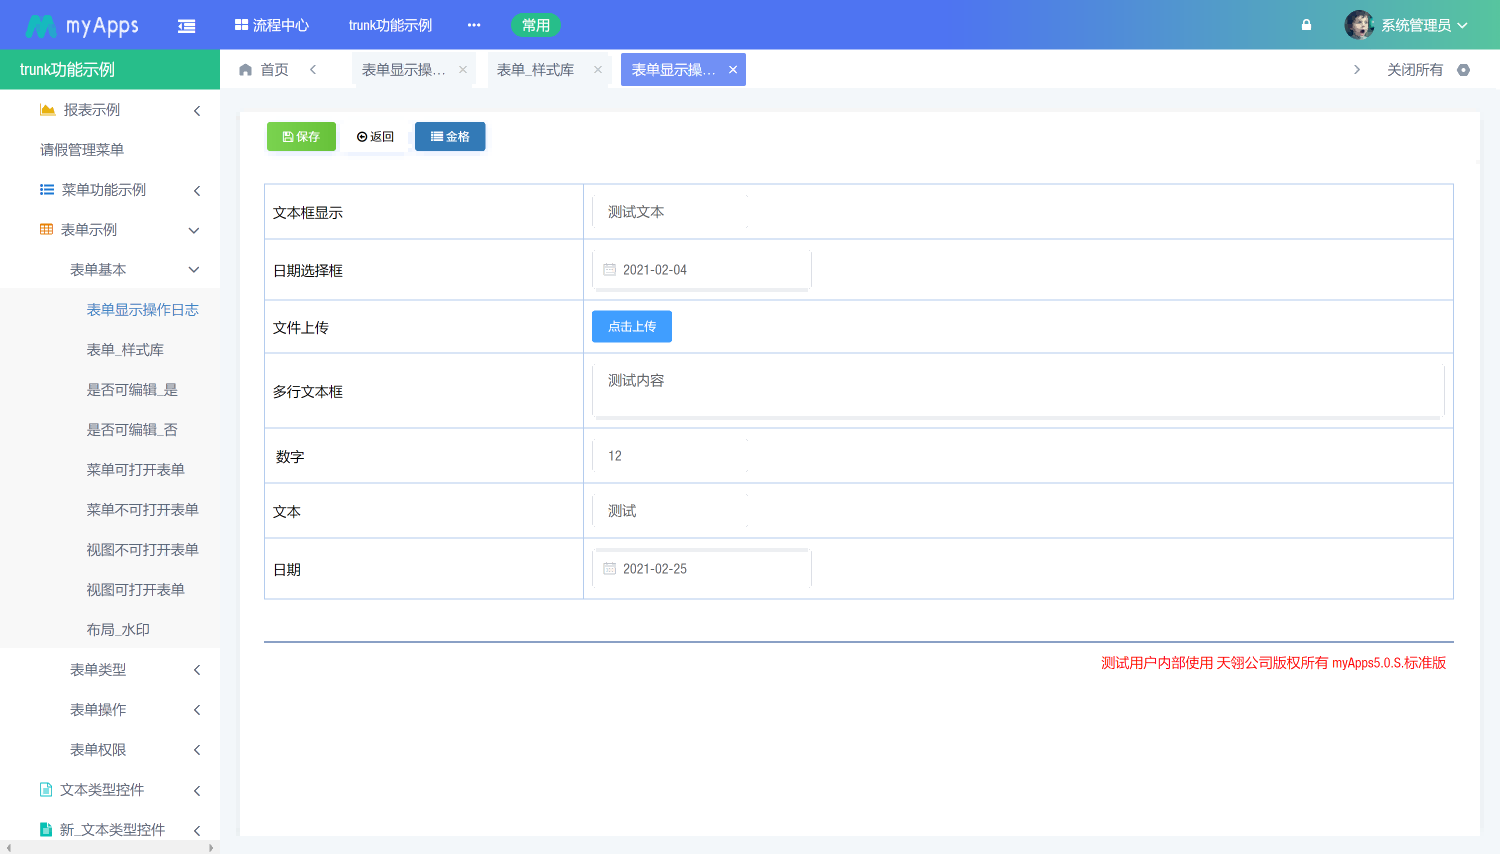Image resolution: width=1500 pixels, height=854 pixels.
Task: Select 是否可编辑_是 in the sidebar
Action: click(132, 390)
